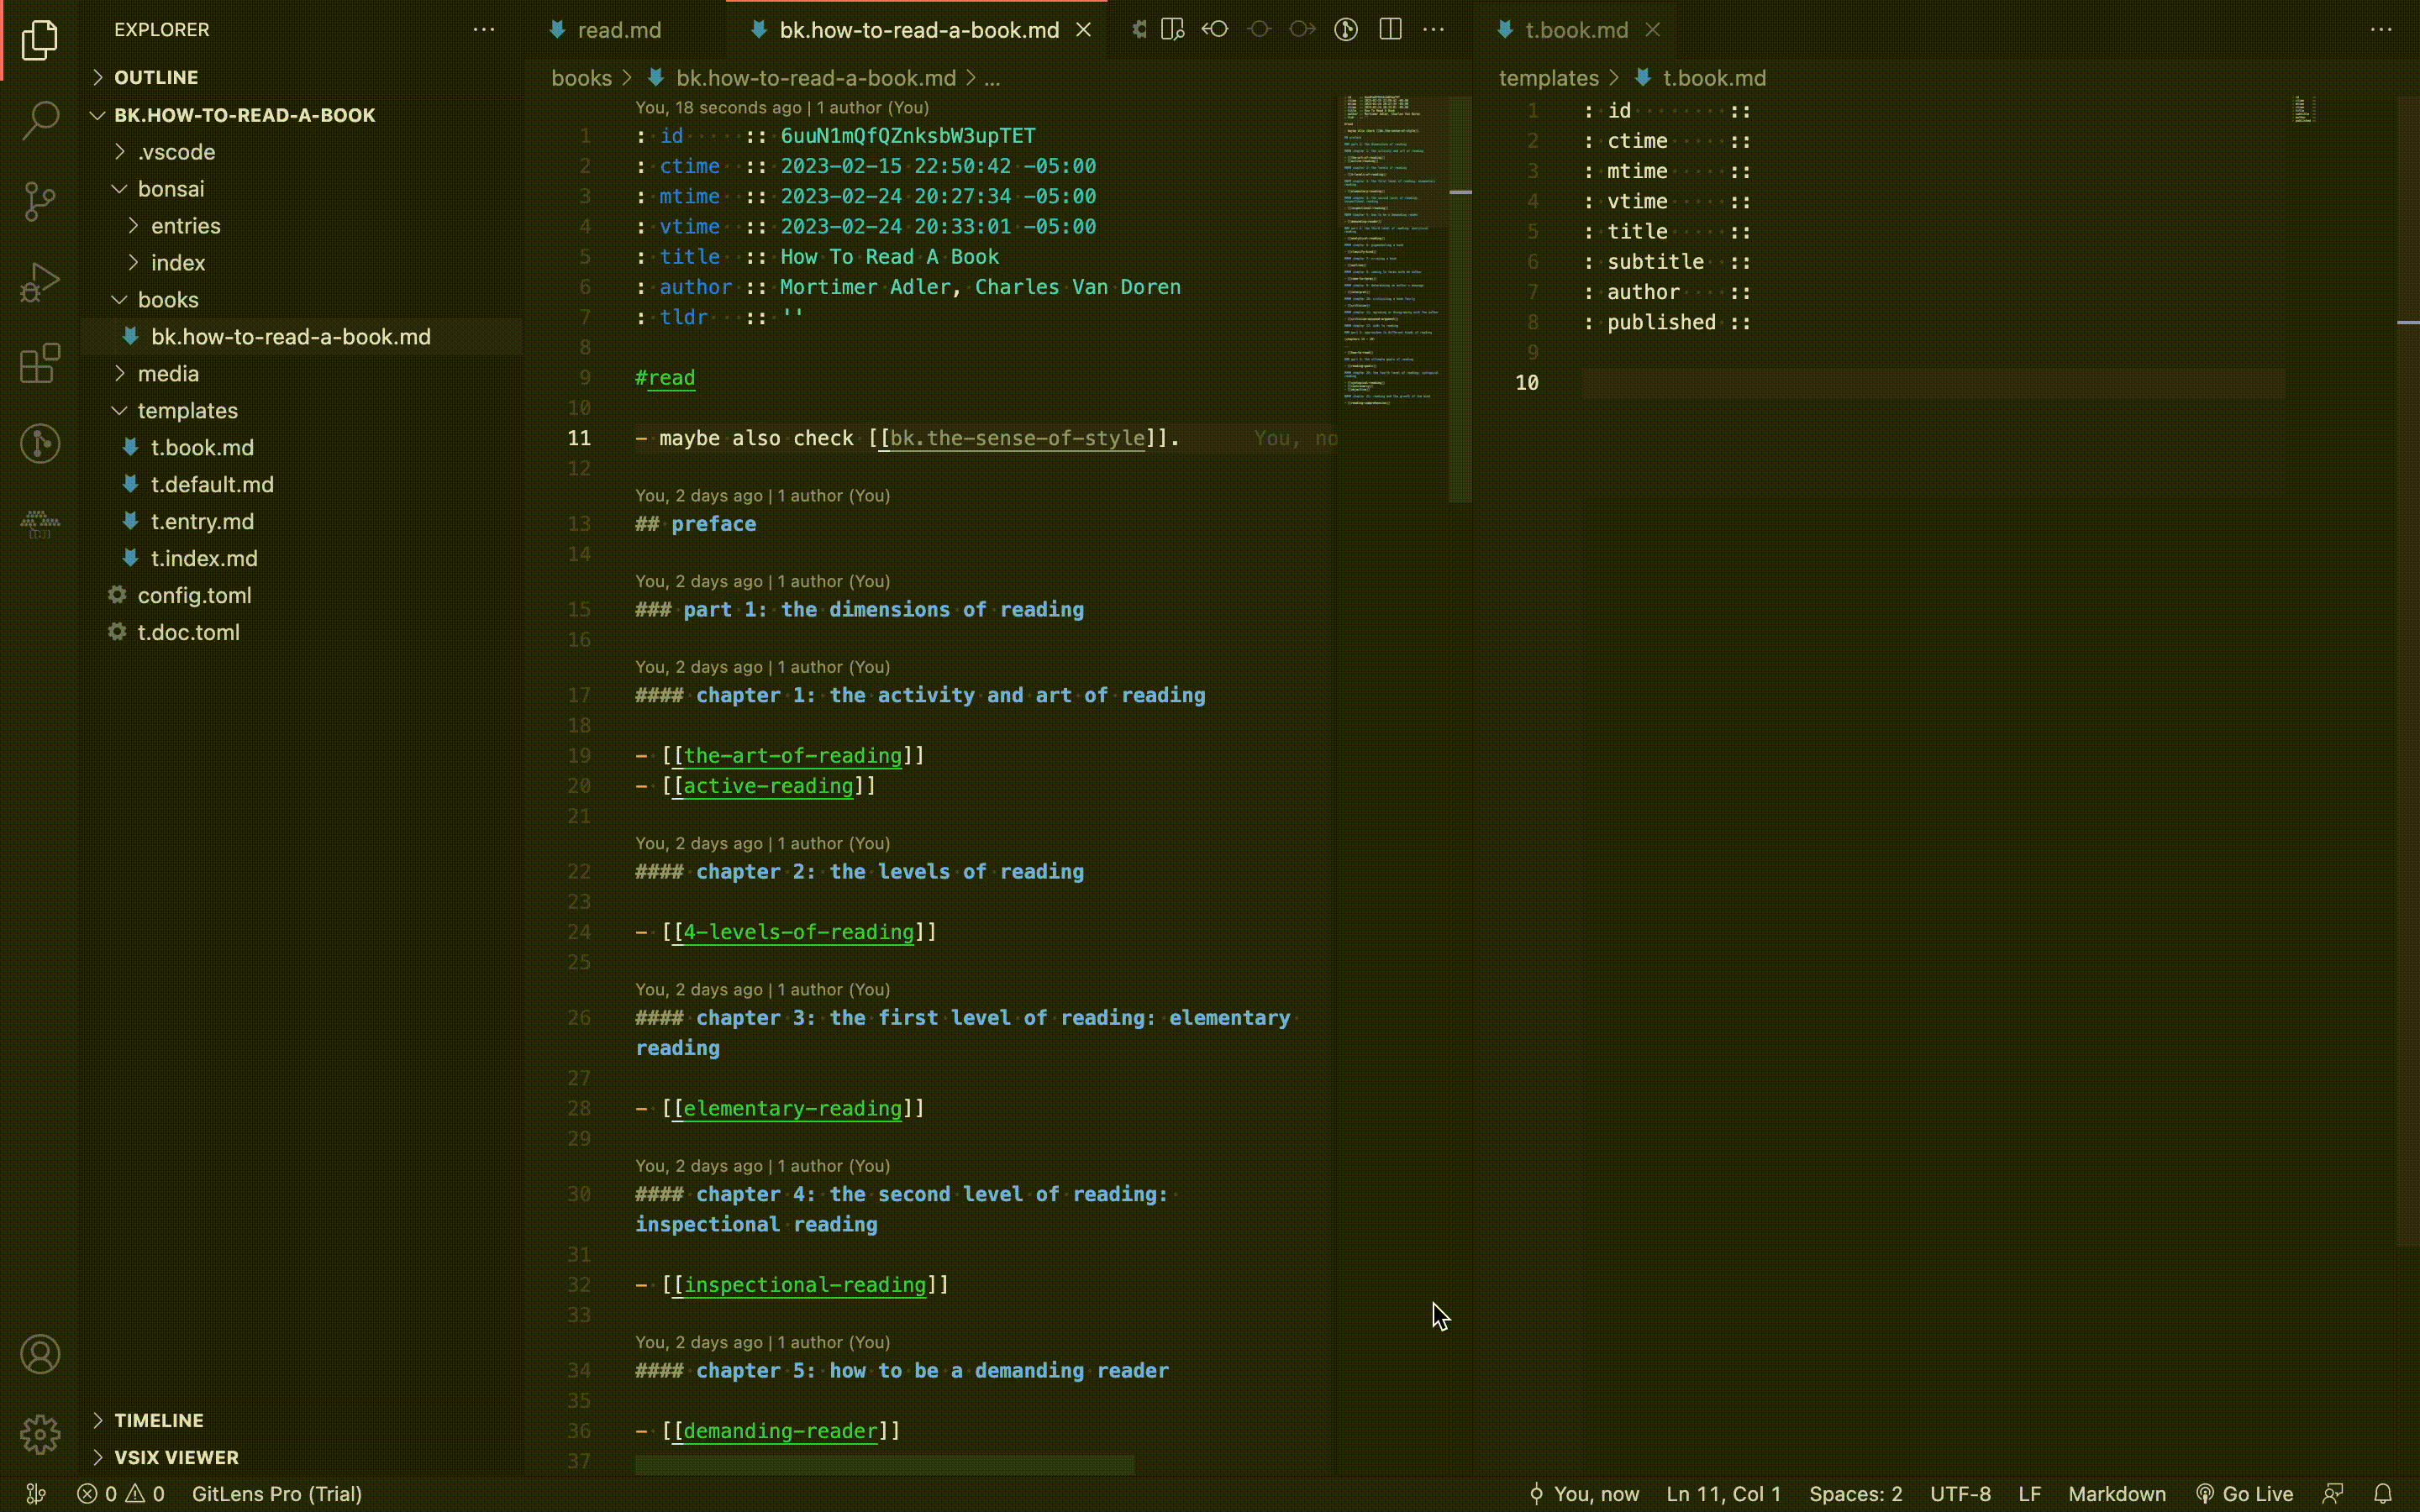Viewport: 2420px width, 1512px height.
Task: Select the t.book.md tab in right group
Action: coord(1576,30)
